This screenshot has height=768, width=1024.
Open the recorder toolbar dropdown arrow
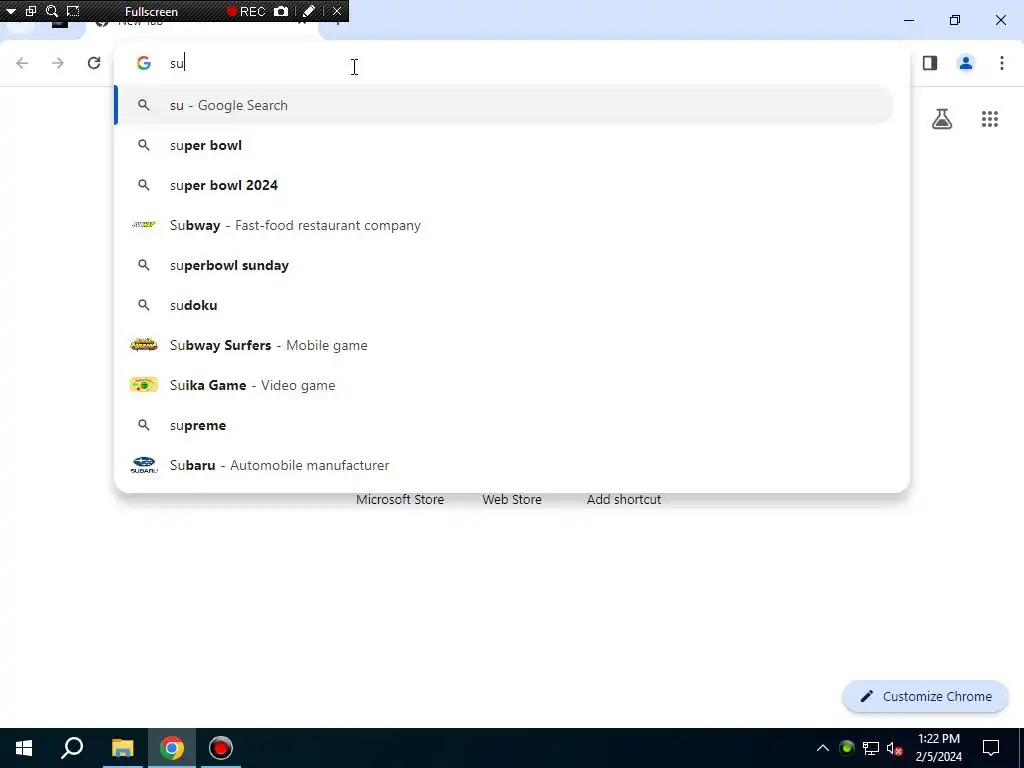[x=10, y=11]
